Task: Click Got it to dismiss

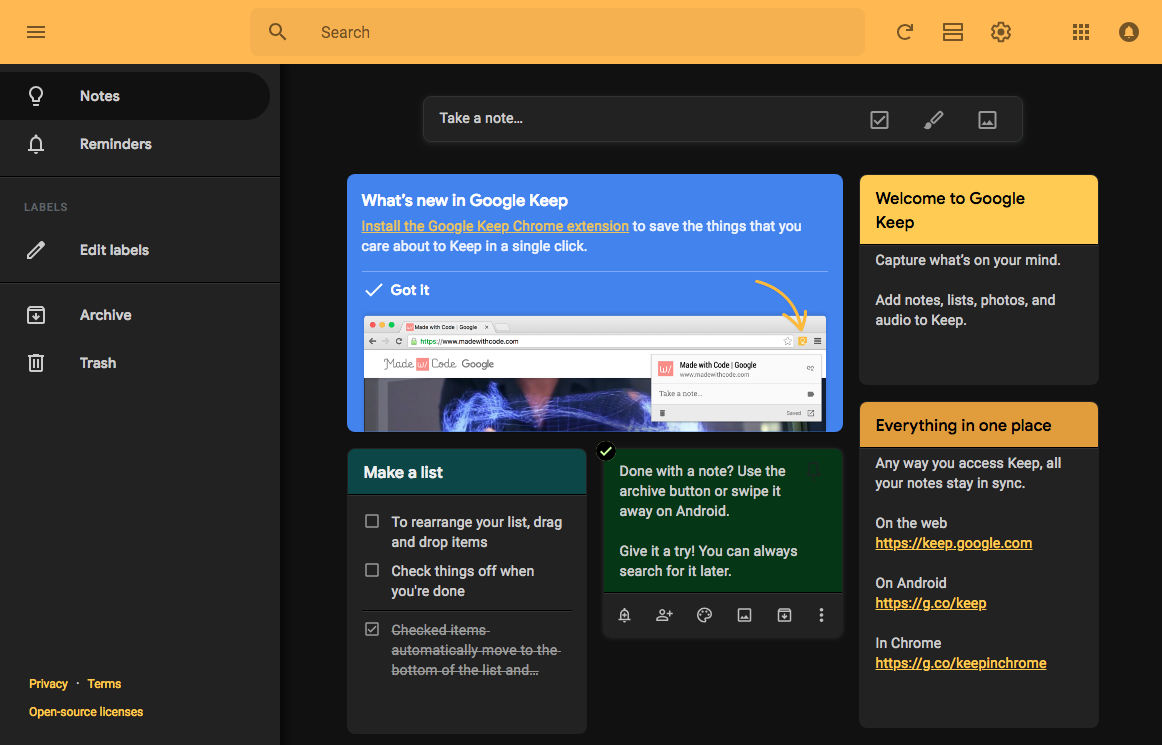Action: 397,290
